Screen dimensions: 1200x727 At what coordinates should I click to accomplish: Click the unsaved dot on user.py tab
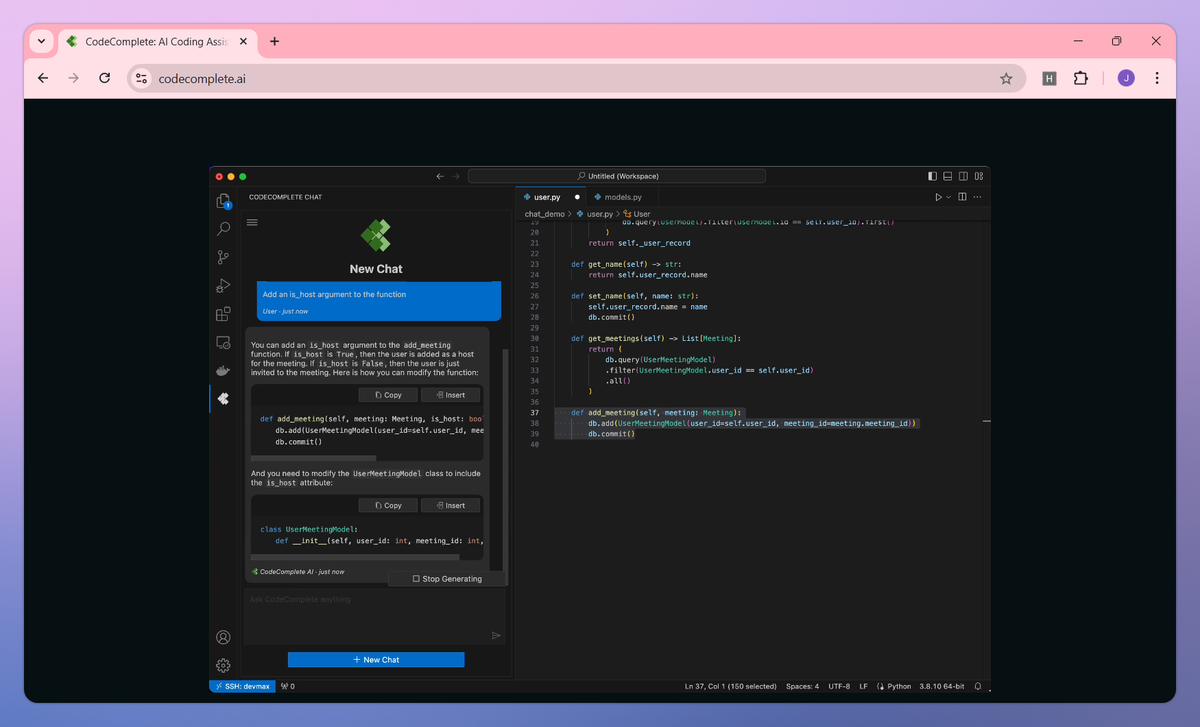click(577, 197)
